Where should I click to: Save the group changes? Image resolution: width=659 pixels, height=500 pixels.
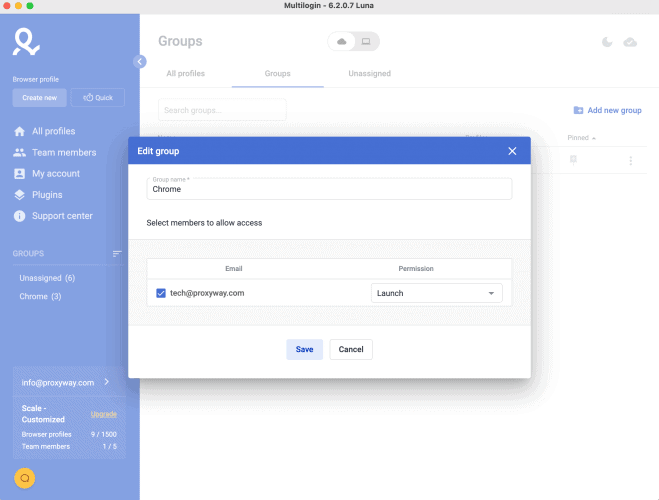[x=304, y=349]
